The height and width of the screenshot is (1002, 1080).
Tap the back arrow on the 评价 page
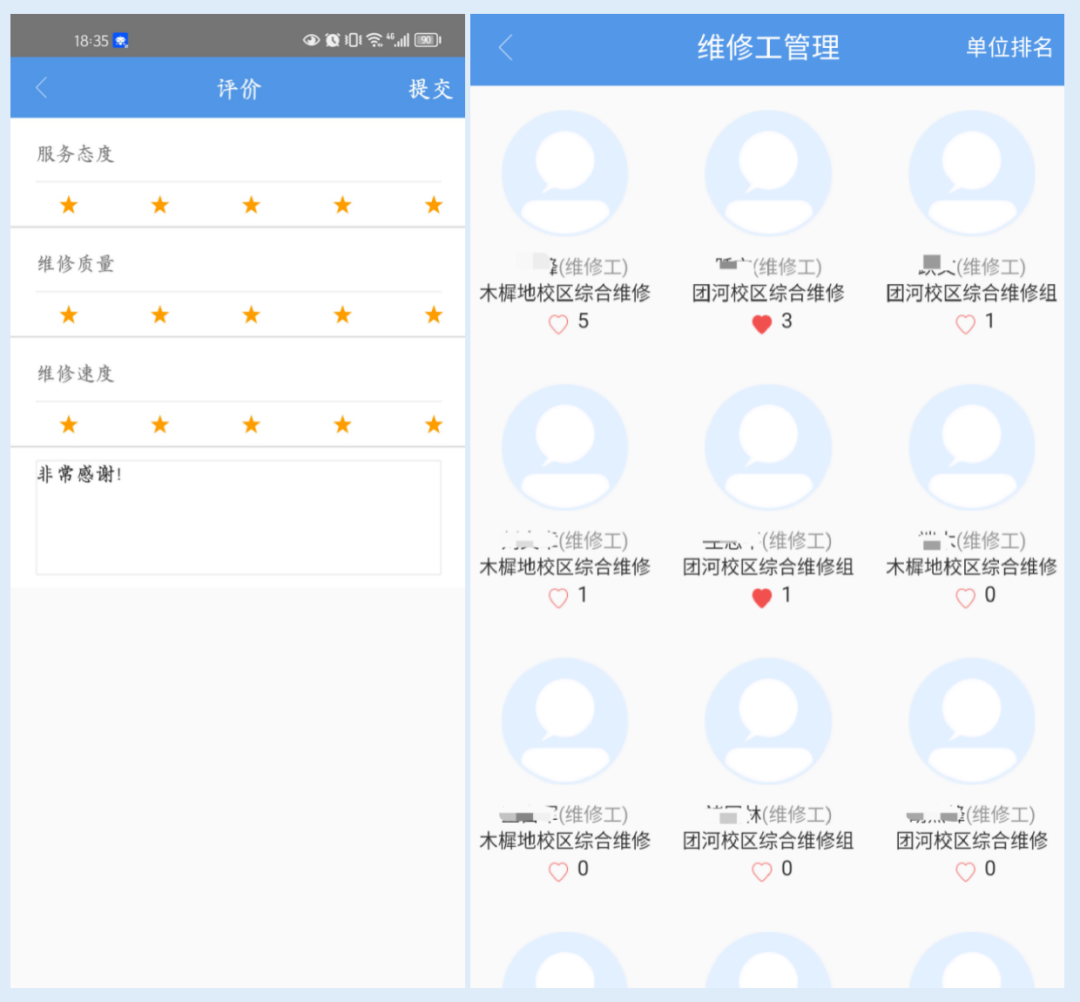pyautogui.click(x=40, y=90)
